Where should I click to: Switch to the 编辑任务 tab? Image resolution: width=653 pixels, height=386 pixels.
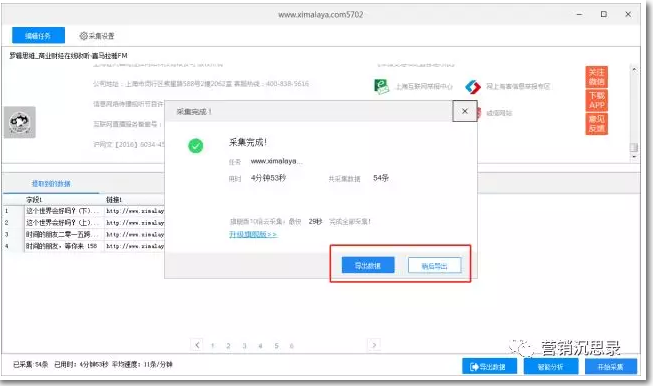point(38,35)
